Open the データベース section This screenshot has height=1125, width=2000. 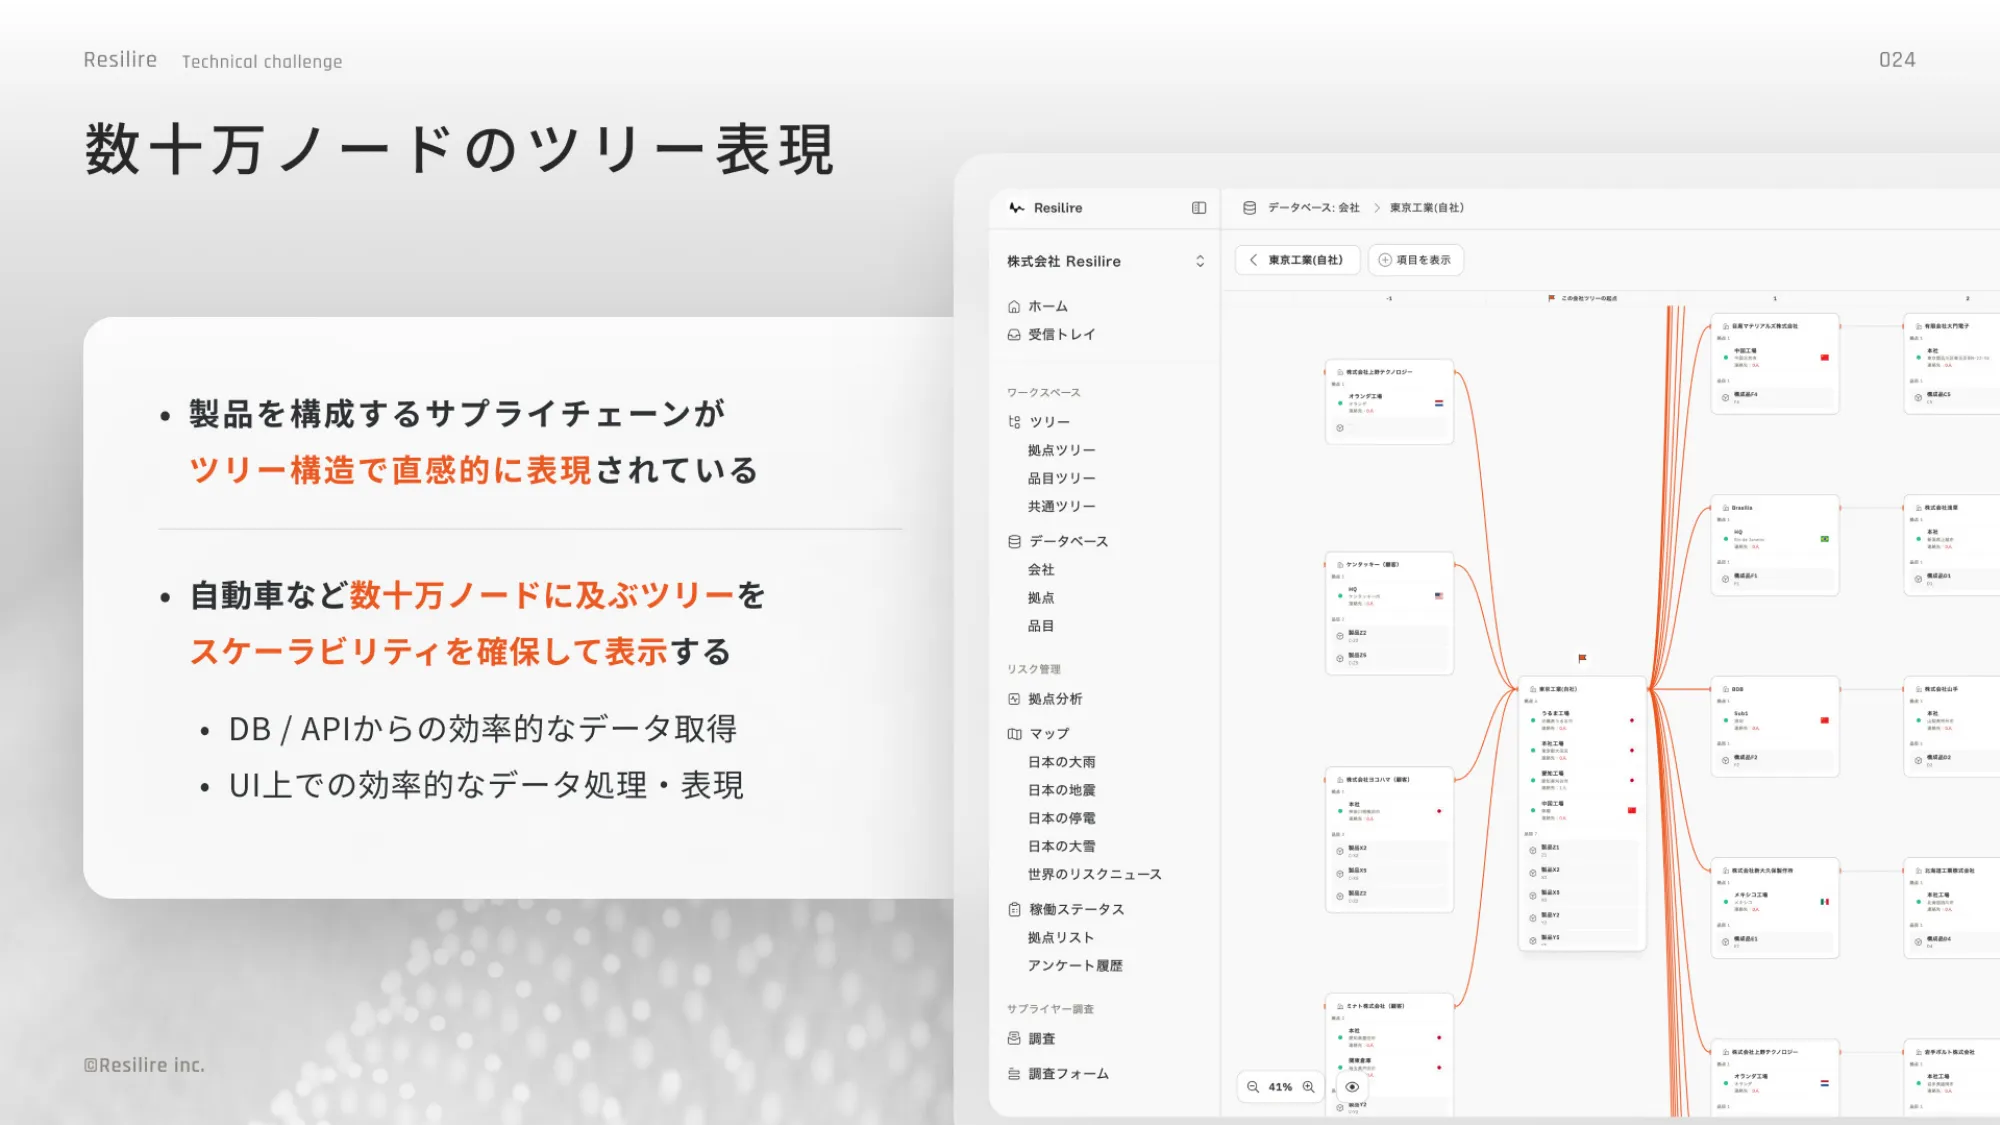[1067, 541]
